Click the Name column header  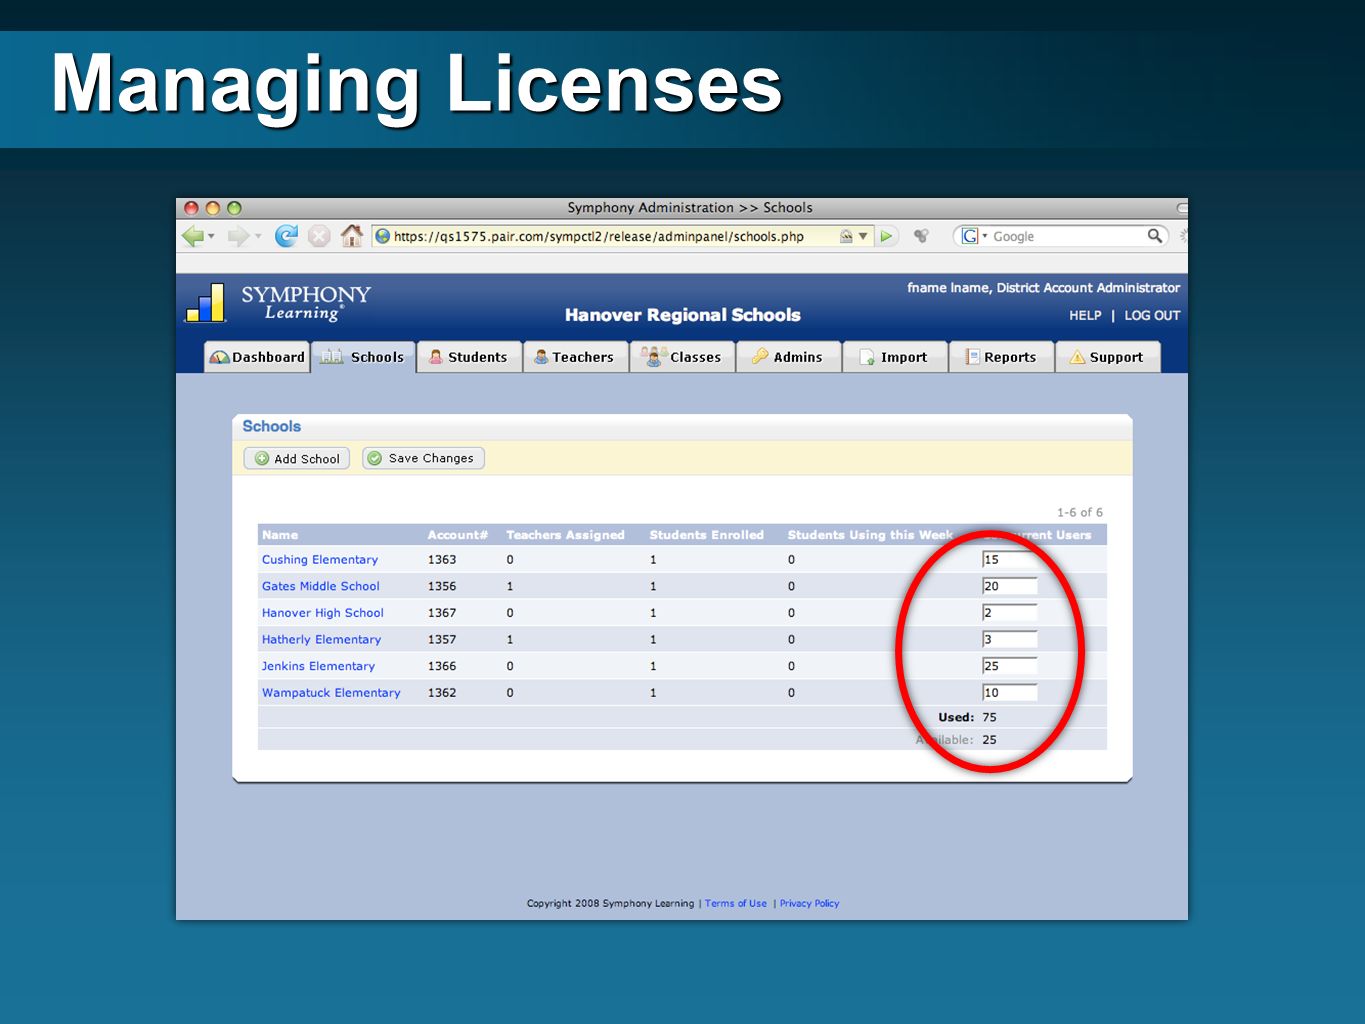pyautogui.click(x=280, y=535)
